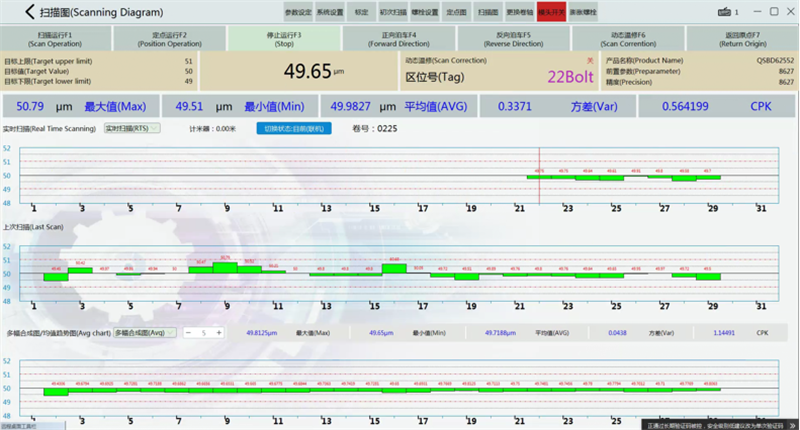Click the blue 切换状态 switch-state button
The width and height of the screenshot is (800, 430).
295,129
